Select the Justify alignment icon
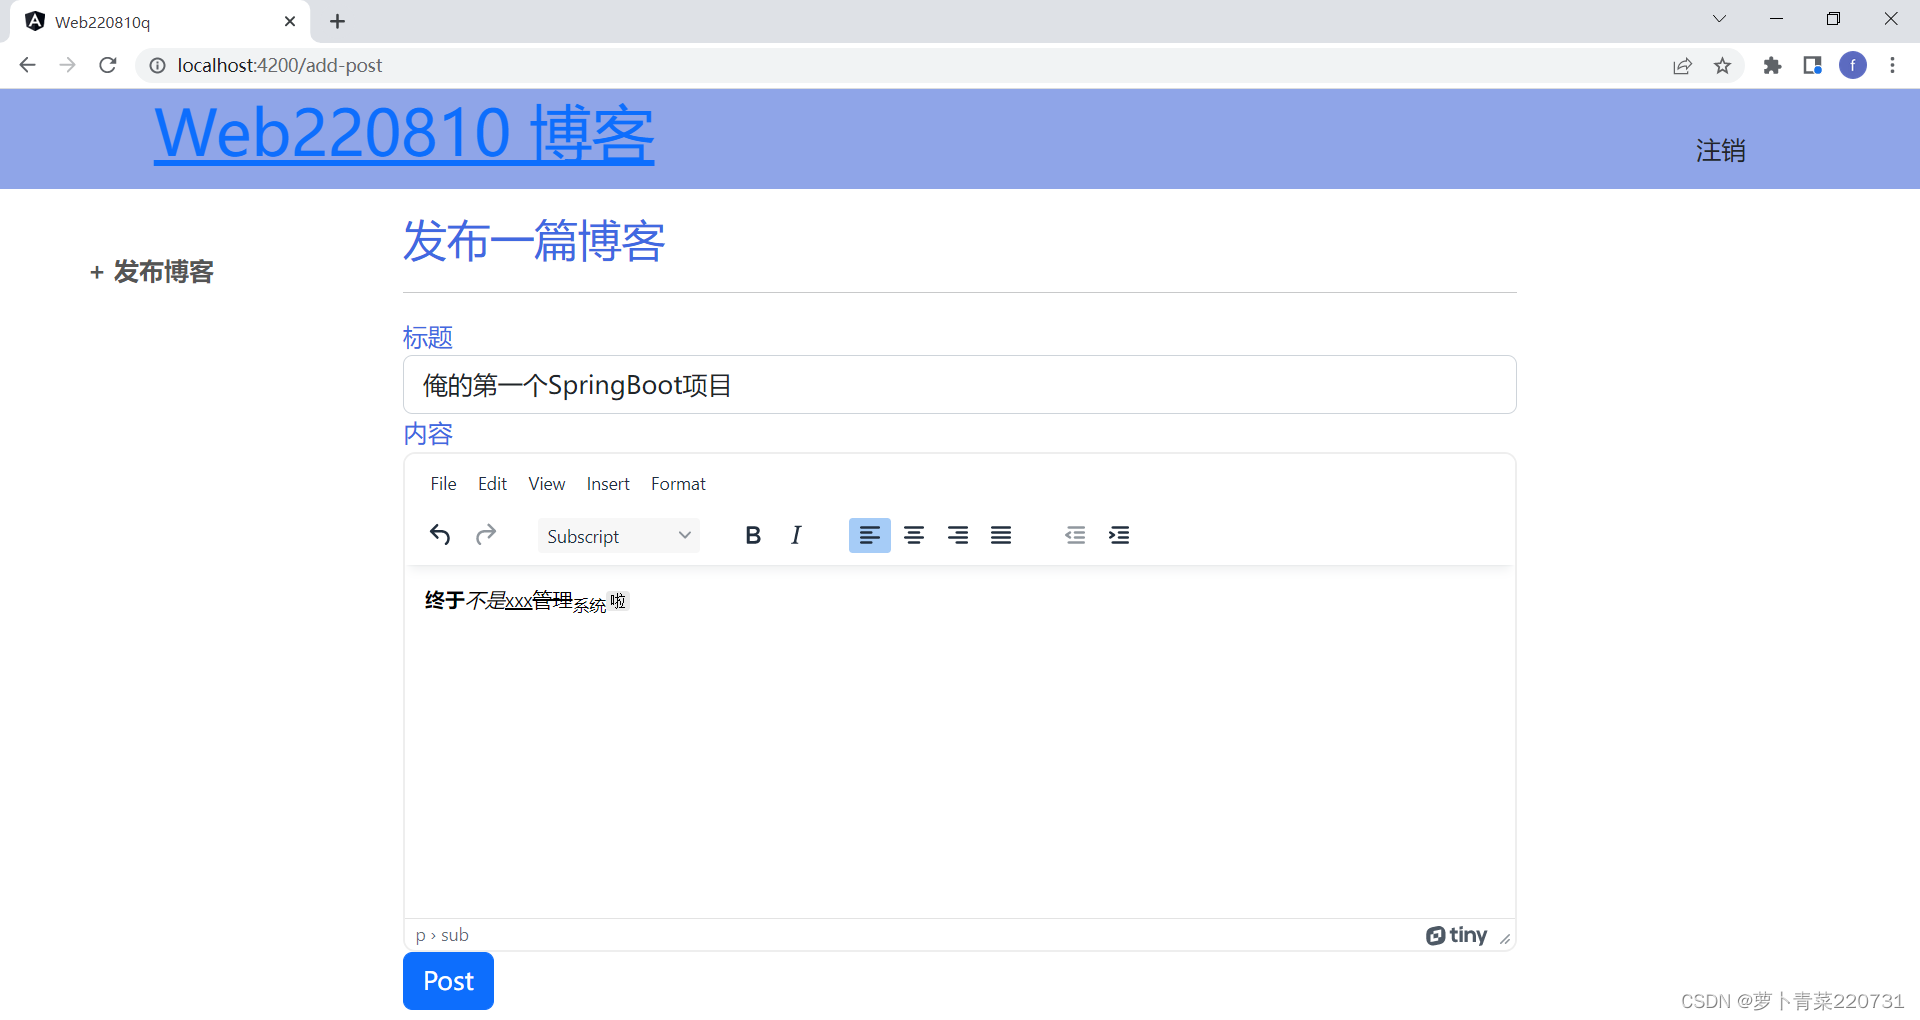 (x=1000, y=535)
